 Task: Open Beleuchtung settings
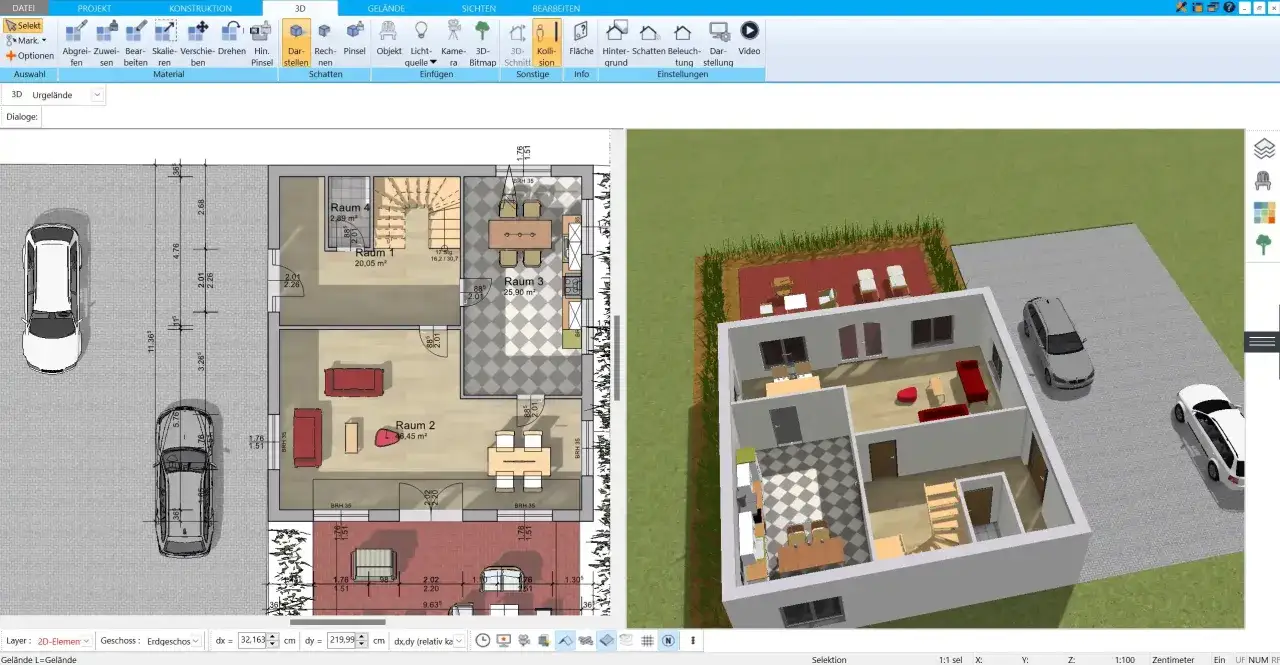[x=684, y=43]
